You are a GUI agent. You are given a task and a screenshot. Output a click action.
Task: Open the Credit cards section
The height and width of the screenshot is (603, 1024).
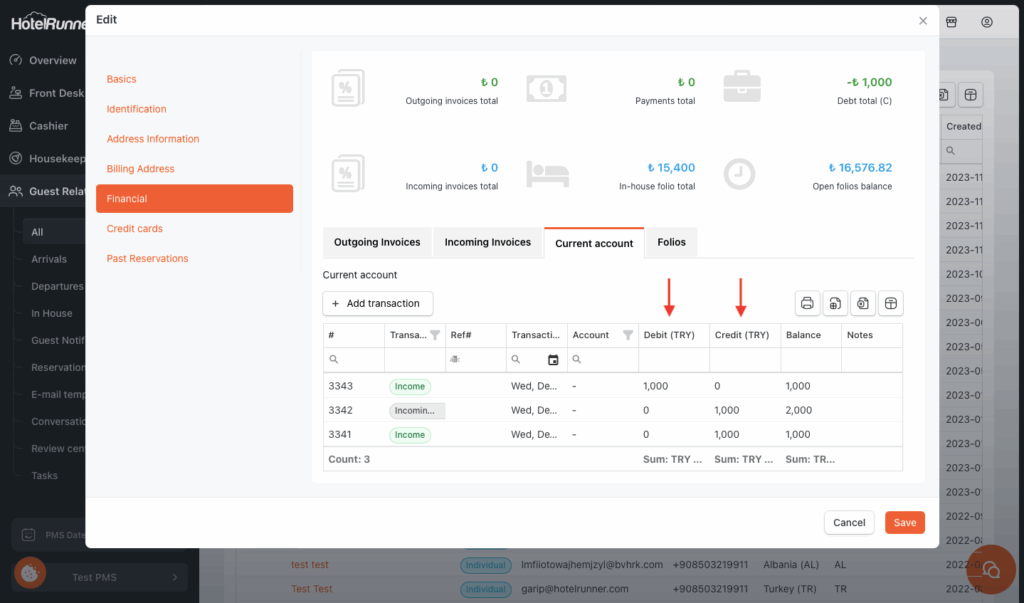point(134,229)
